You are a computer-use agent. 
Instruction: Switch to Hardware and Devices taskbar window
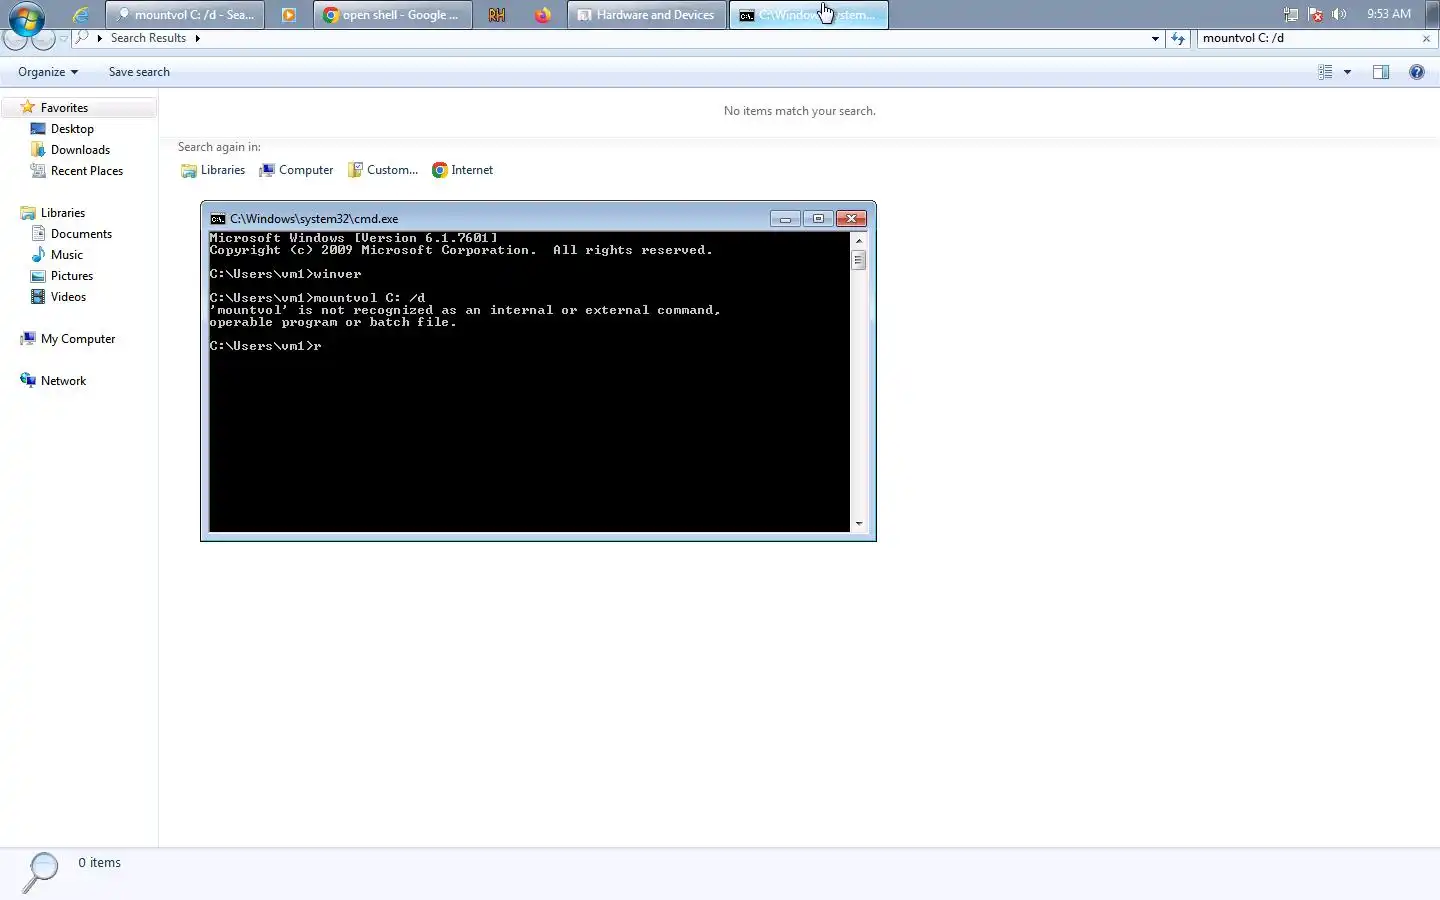[647, 15]
